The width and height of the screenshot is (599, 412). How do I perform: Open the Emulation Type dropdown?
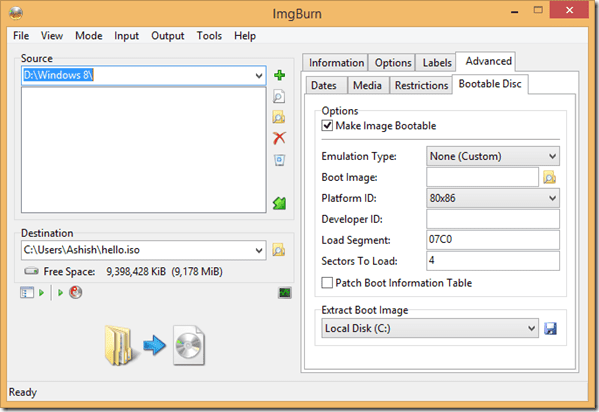click(552, 156)
